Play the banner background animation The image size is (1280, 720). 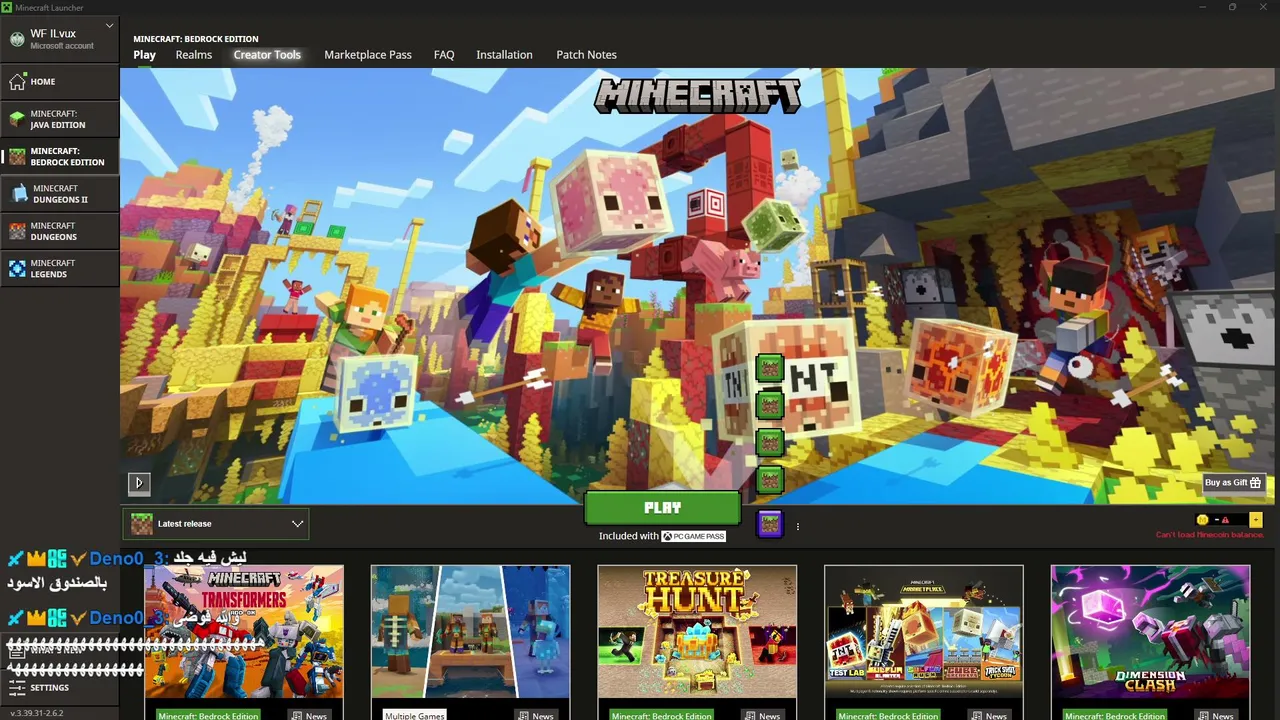click(x=139, y=483)
